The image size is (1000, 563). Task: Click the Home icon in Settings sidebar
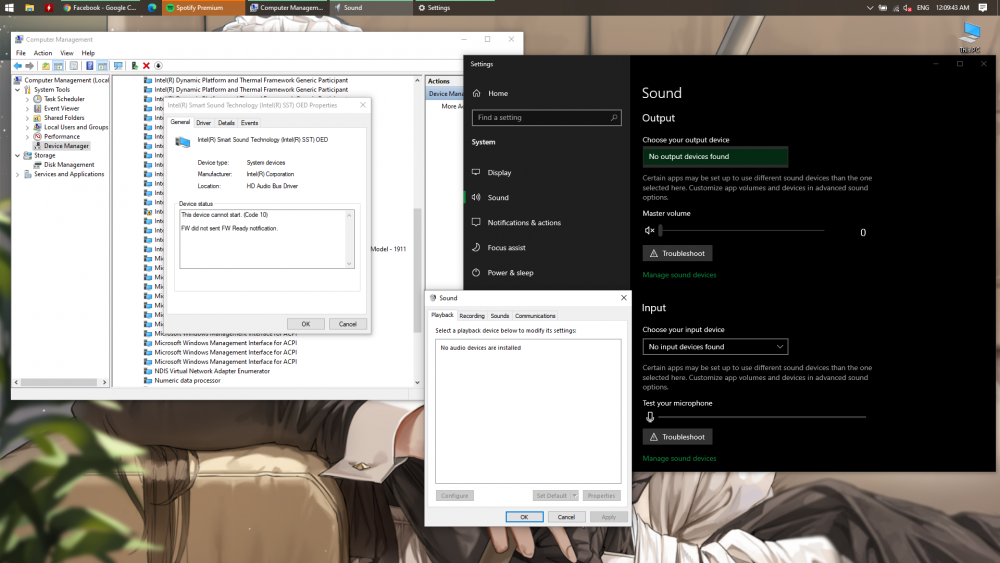(476, 93)
